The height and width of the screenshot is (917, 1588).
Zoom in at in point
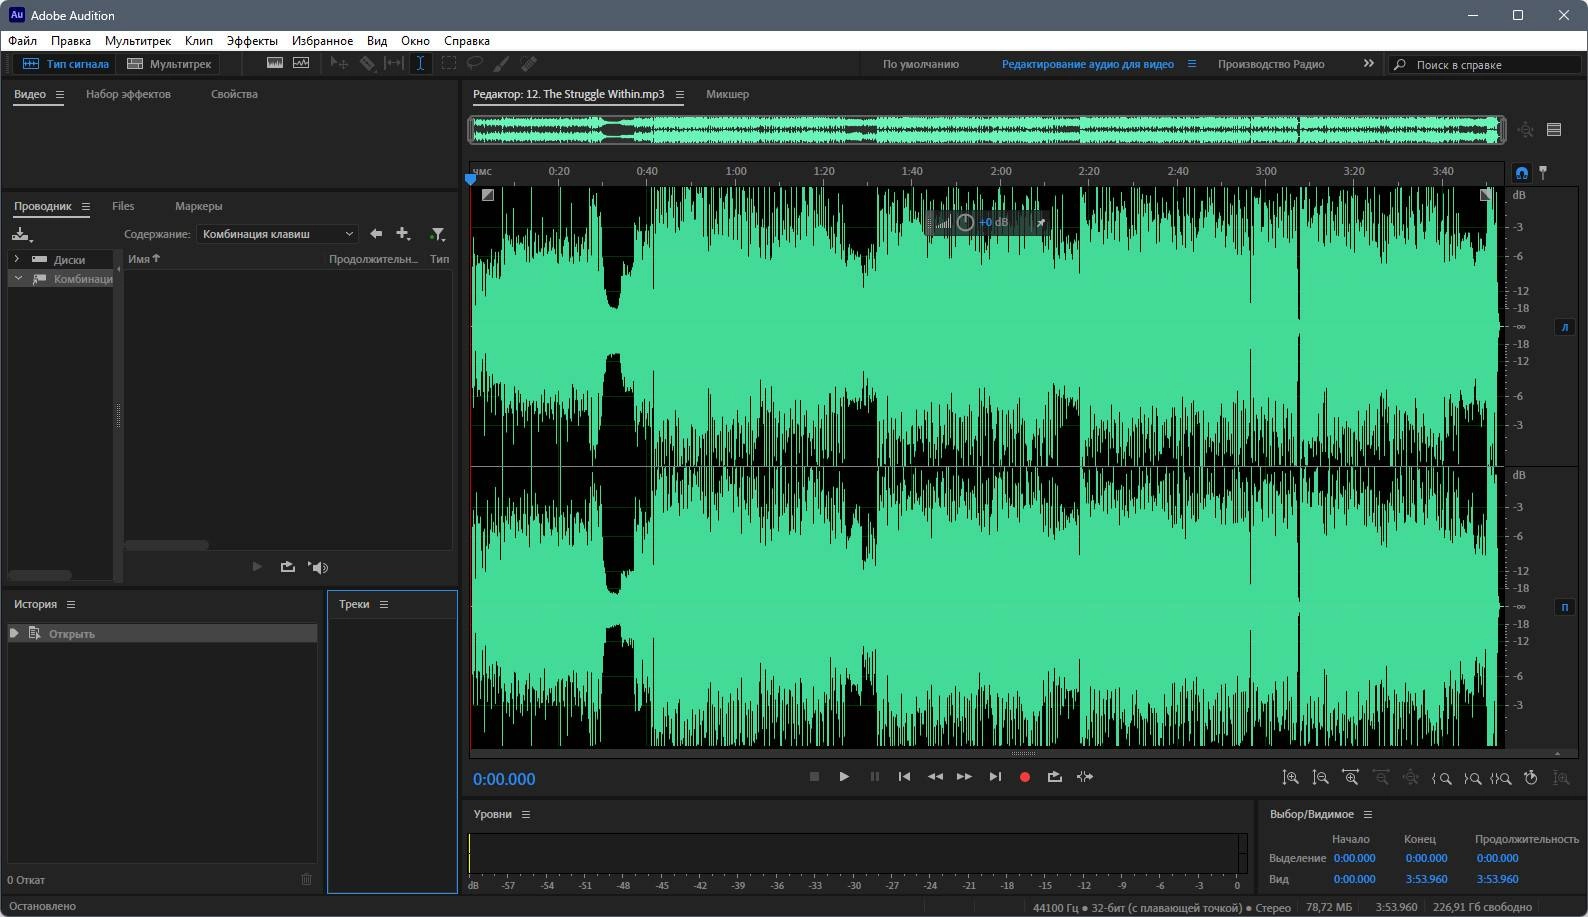point(1442,777)
